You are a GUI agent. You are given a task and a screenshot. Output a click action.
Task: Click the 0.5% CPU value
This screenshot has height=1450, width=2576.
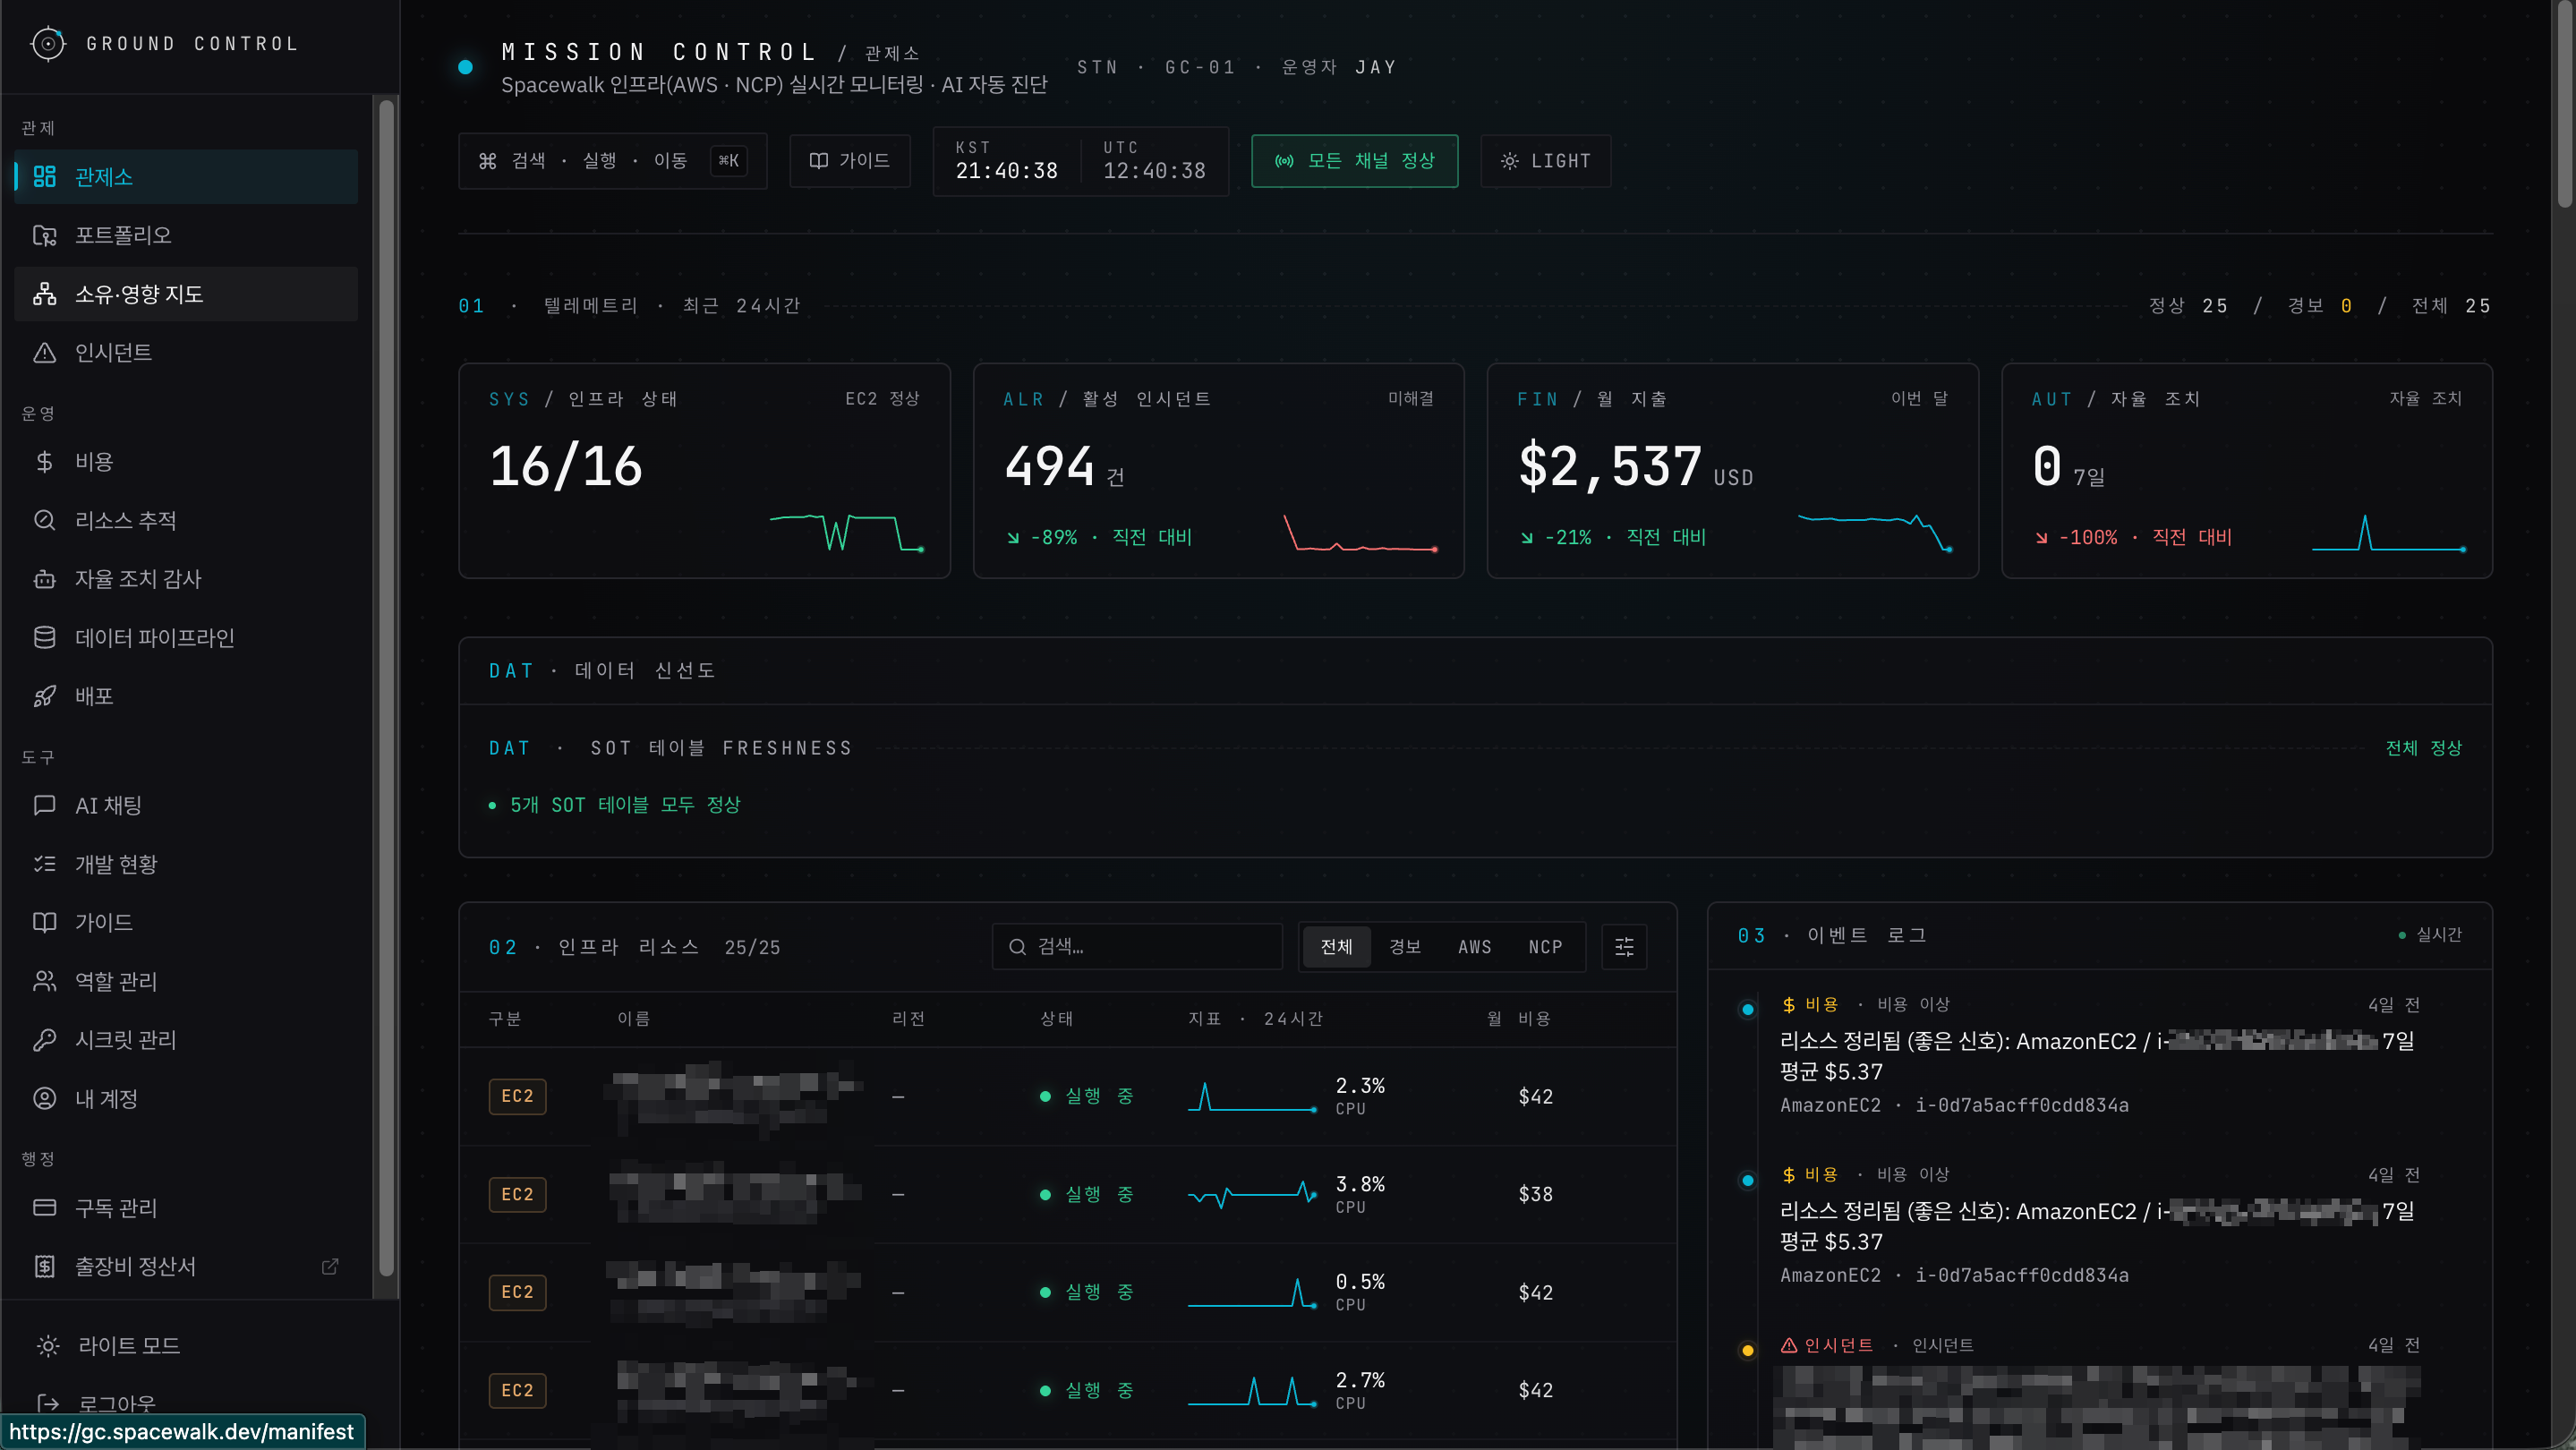pos(1360,1282)
